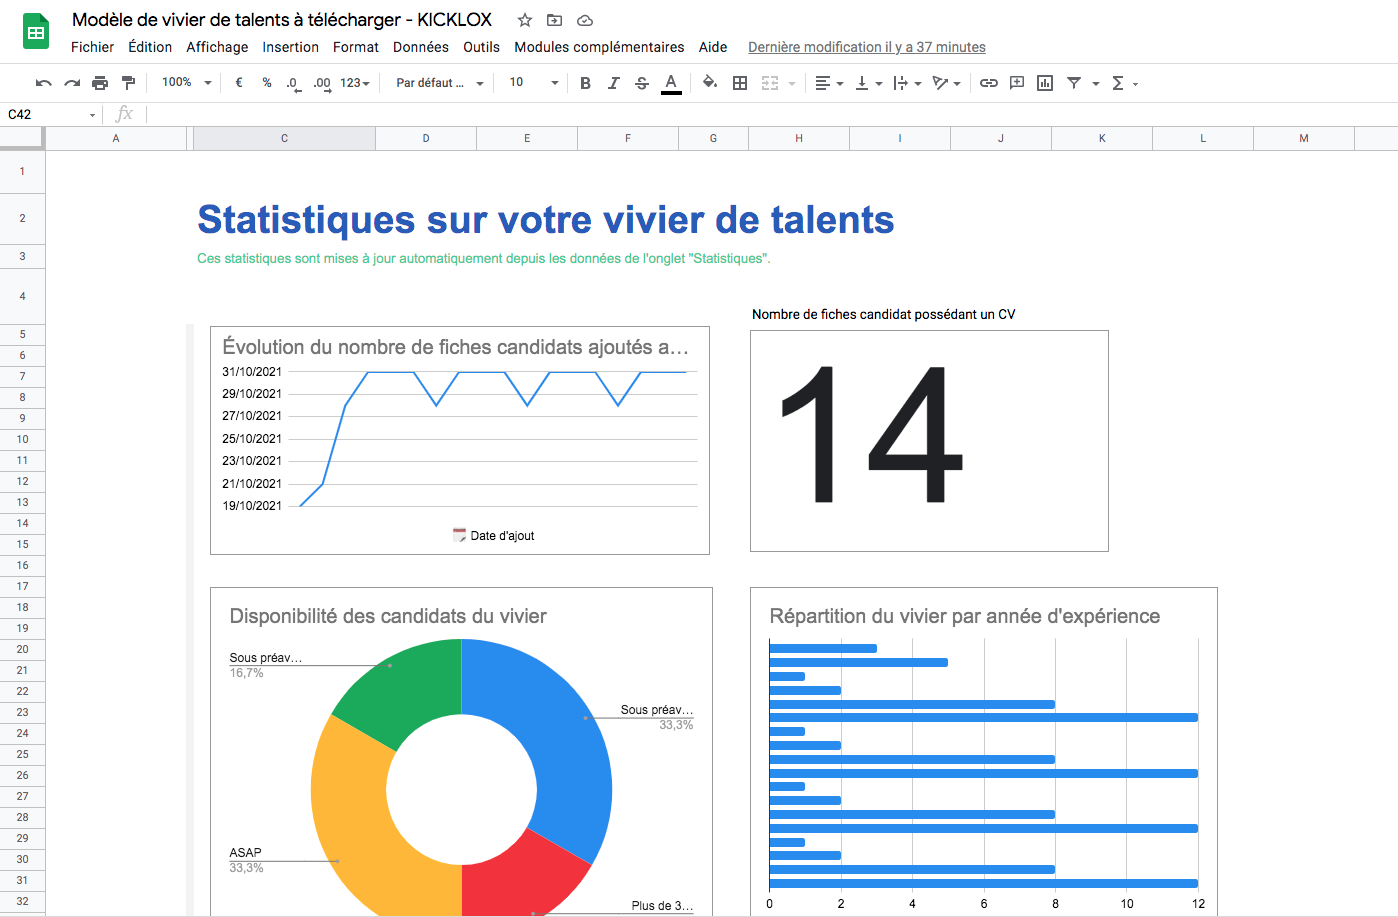1398x917 pixels.
Task: Insert a link using chain icon
Action: tap(988, 83)
